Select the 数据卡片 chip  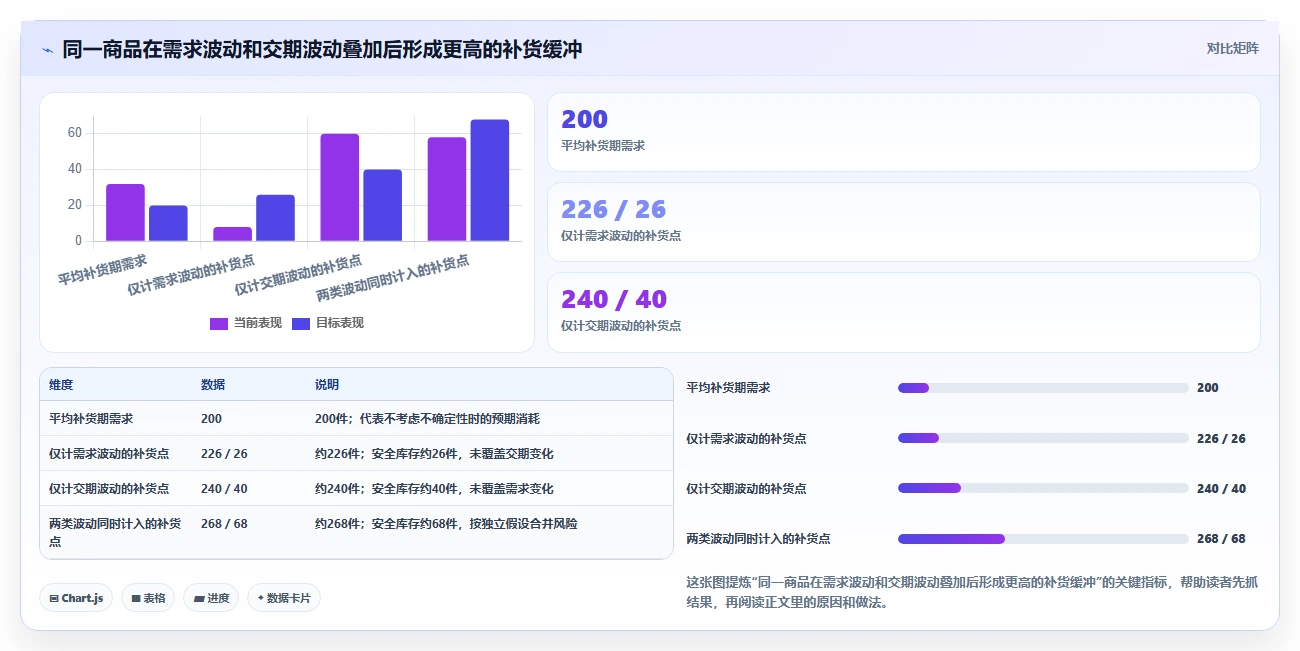tap(284, 598)
